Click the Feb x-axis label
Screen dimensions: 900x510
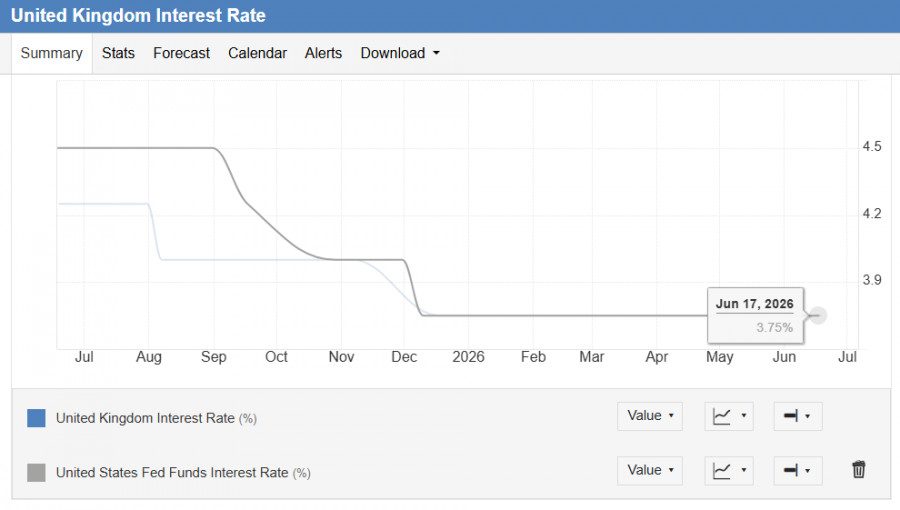(x=533, y=357)
